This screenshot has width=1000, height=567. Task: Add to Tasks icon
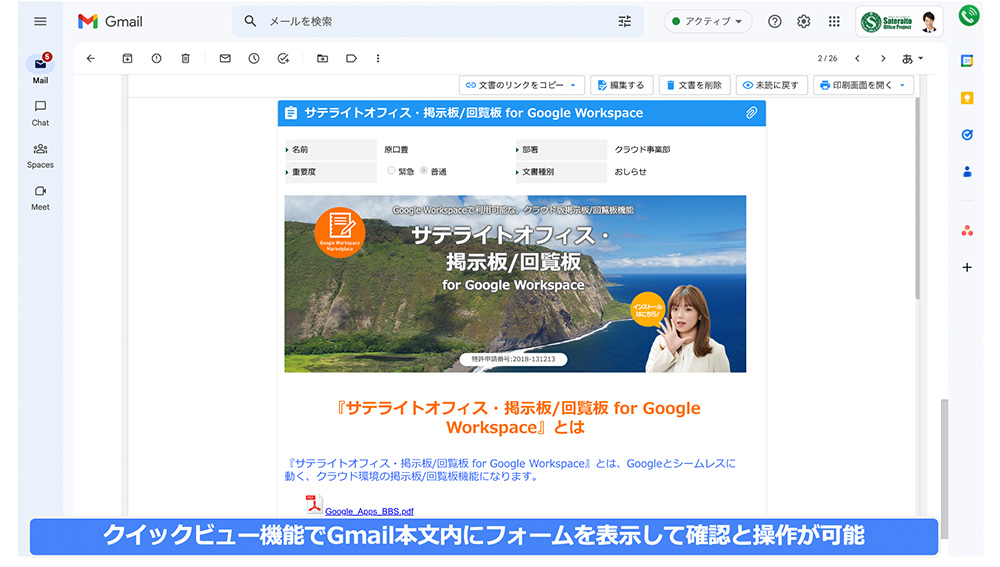coord(283,58)
